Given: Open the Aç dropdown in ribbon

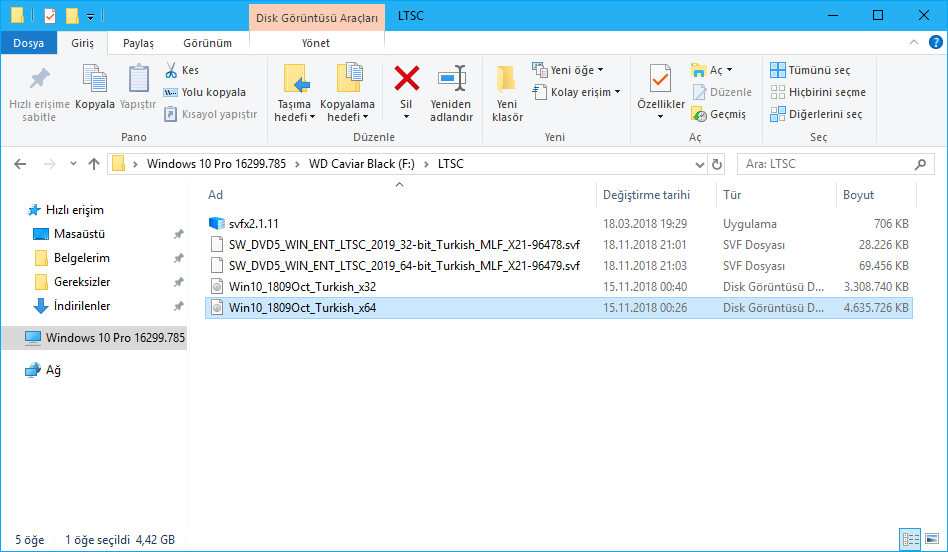Looking at the screenshot, I should (x=712, y=70).
